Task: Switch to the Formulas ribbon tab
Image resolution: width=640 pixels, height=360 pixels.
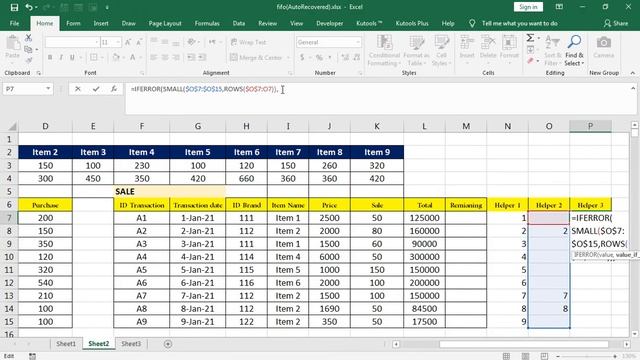Action: pos(207,24)
